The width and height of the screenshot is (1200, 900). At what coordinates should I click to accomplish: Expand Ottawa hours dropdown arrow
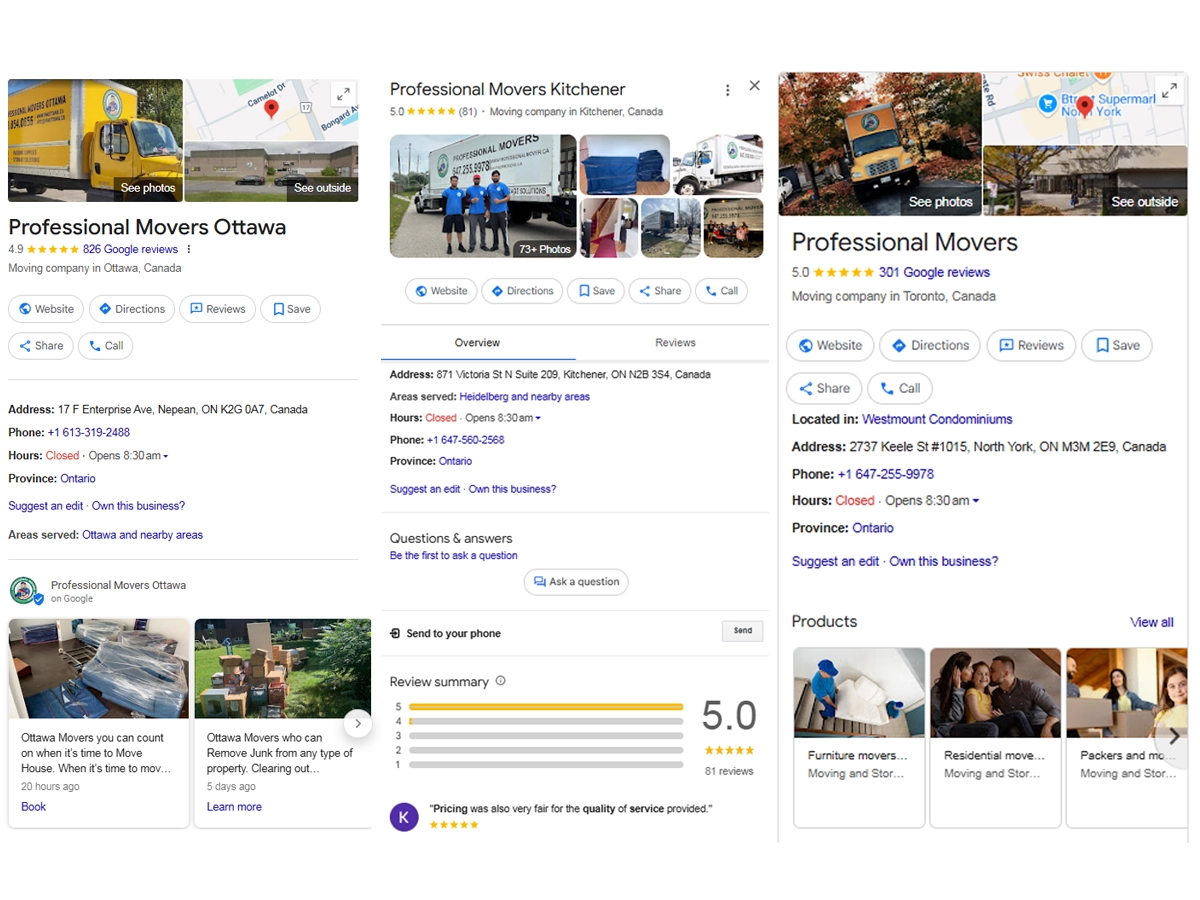(166, 456)
